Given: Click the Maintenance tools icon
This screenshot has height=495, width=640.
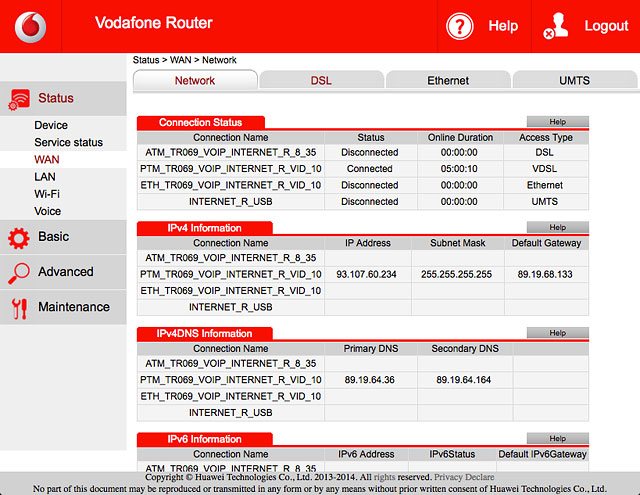Looking at the screenshot, I should coord(19,308).
